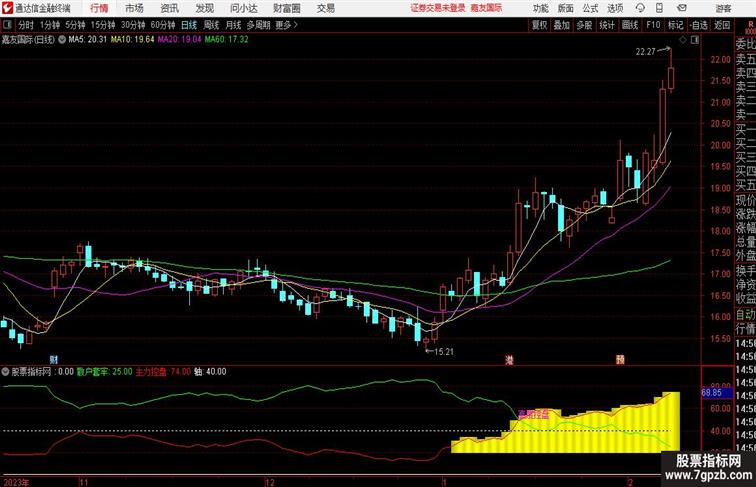Screen dimensions: 756x487
Task: Click the 游客 account button
Action: click(723, 8)
